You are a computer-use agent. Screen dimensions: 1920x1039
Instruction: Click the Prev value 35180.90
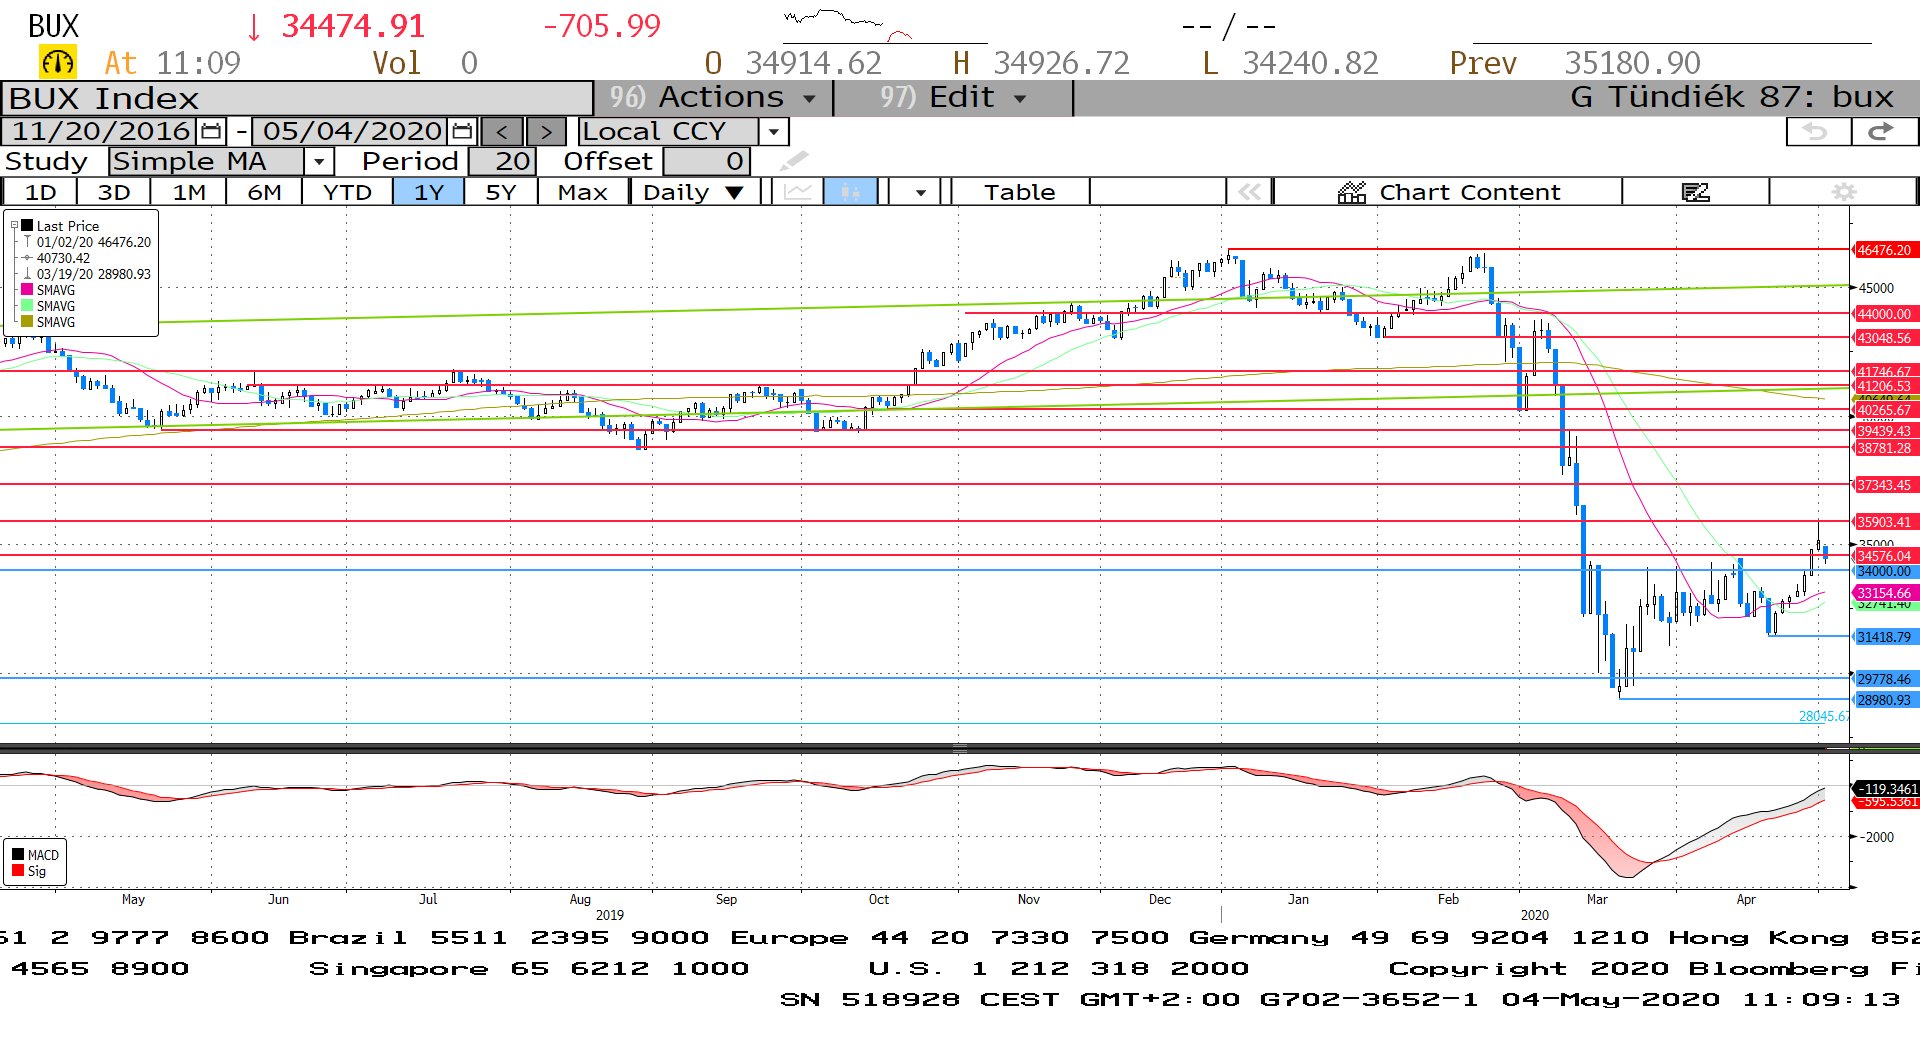(1632, 63)
